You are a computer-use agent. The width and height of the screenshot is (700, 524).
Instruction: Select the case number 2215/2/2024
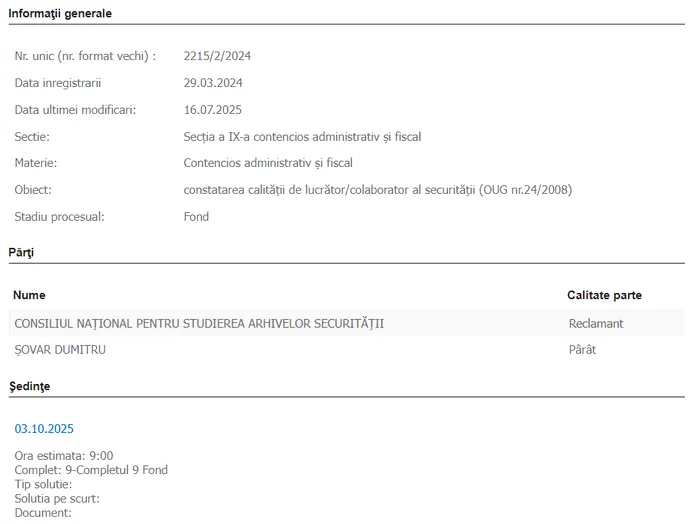click(x=217, y=56)
